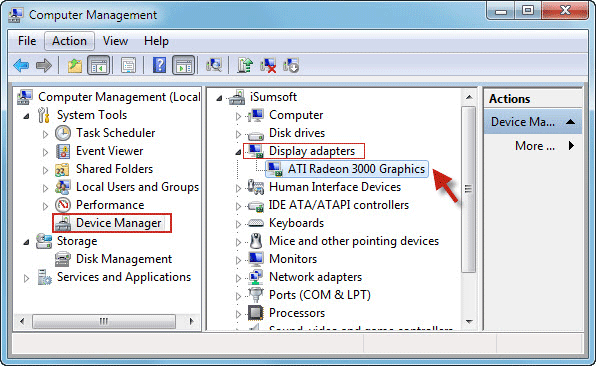Click Local Users and Groups icon
This screenshot has width=596, height=366.
63,187
